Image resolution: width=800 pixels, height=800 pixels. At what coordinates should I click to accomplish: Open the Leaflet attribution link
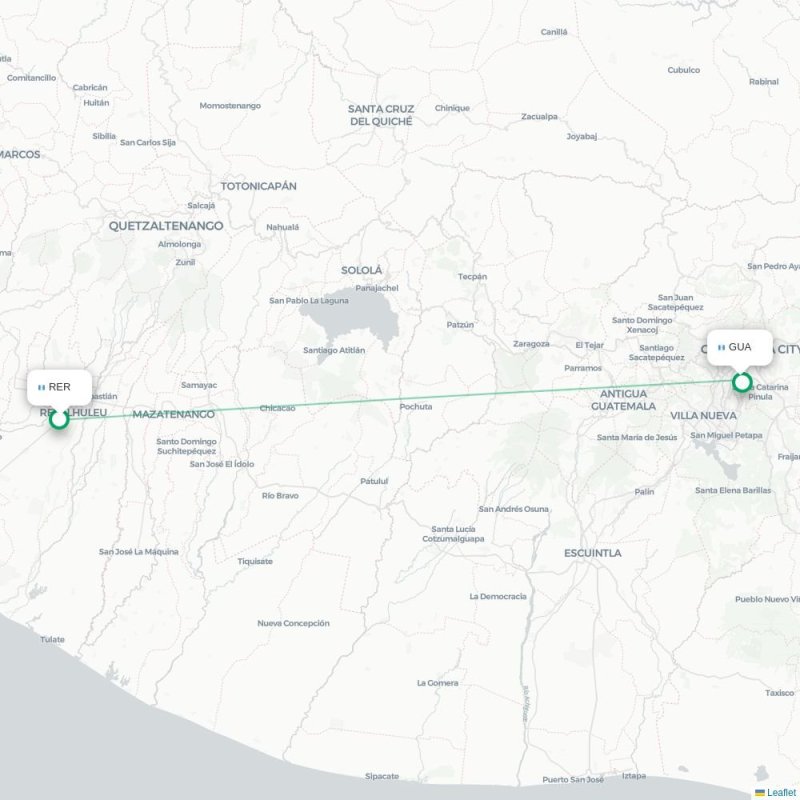pyautogui.click(x=783, y=792)
